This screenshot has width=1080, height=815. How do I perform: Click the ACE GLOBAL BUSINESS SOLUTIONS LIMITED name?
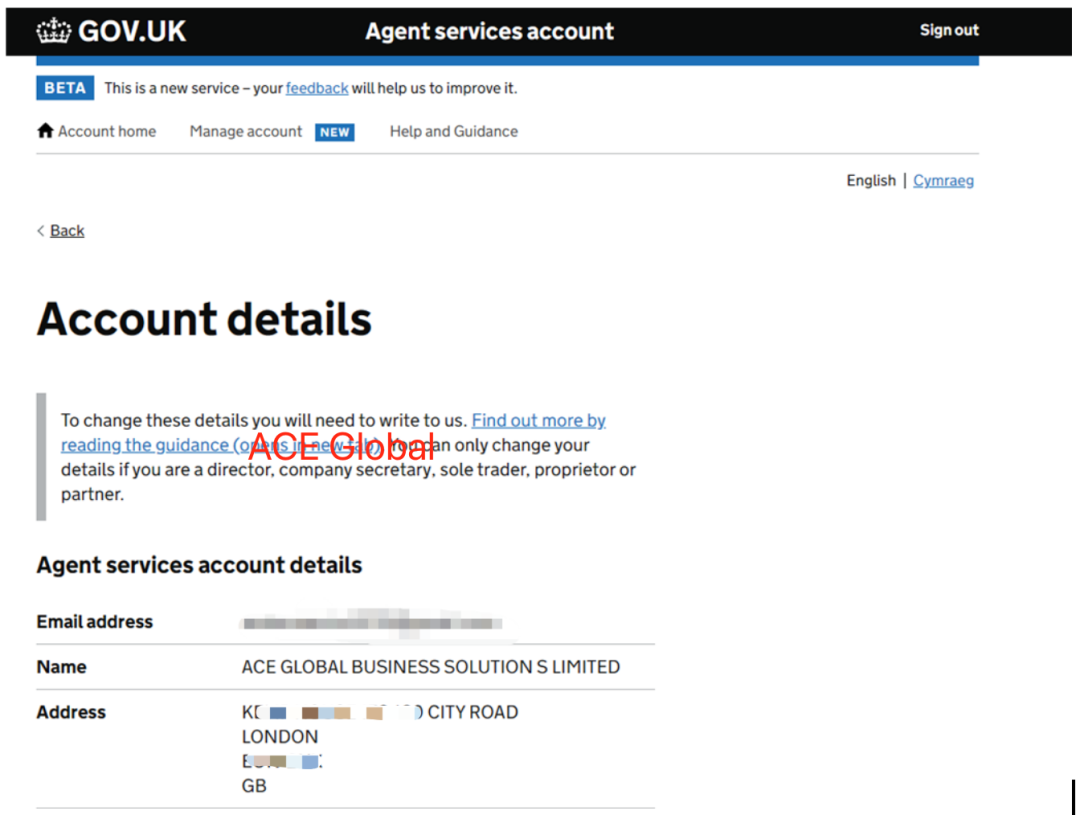[431, 667]
